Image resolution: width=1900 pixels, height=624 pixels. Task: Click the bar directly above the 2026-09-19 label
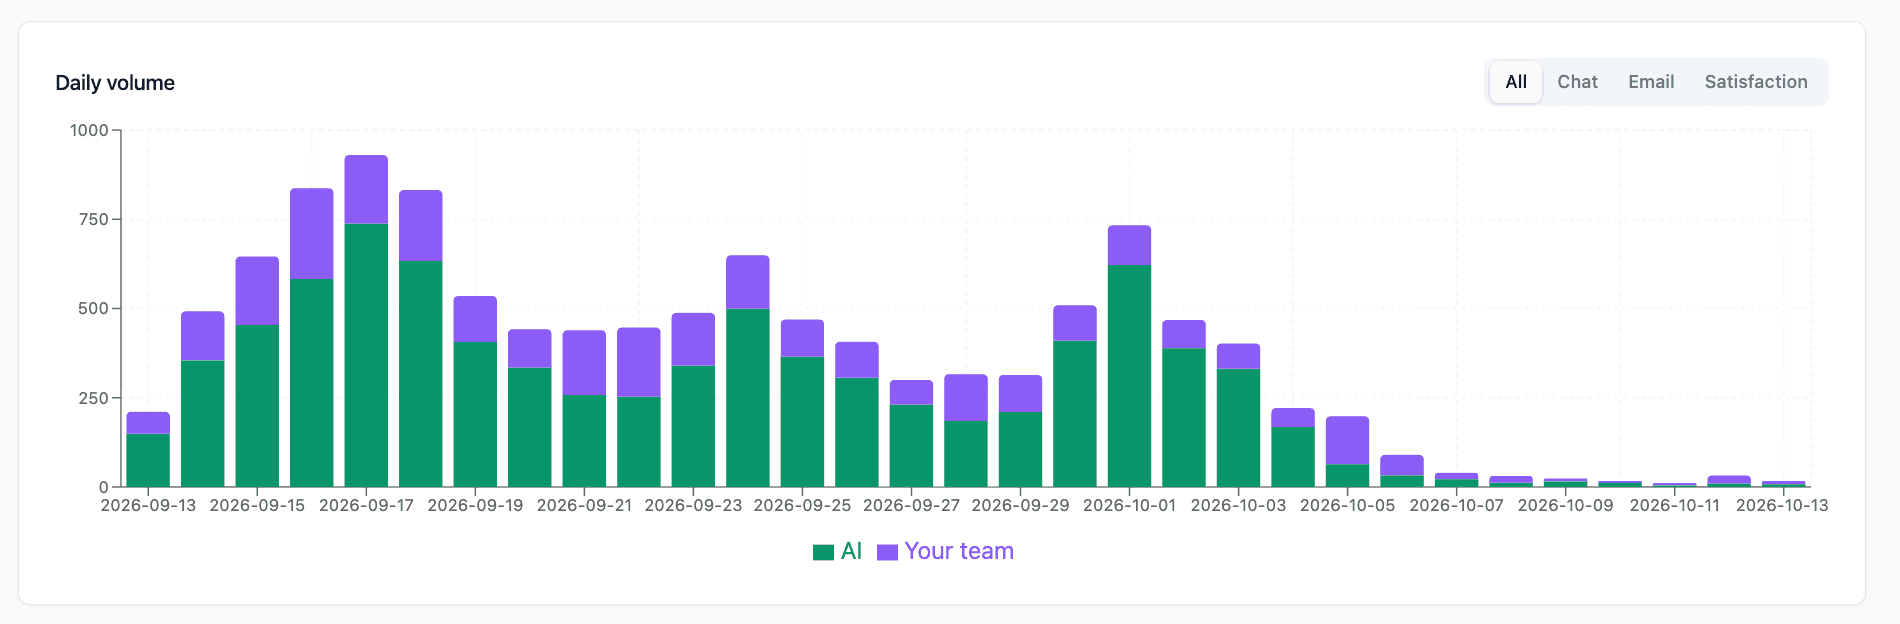coord(475,392)
